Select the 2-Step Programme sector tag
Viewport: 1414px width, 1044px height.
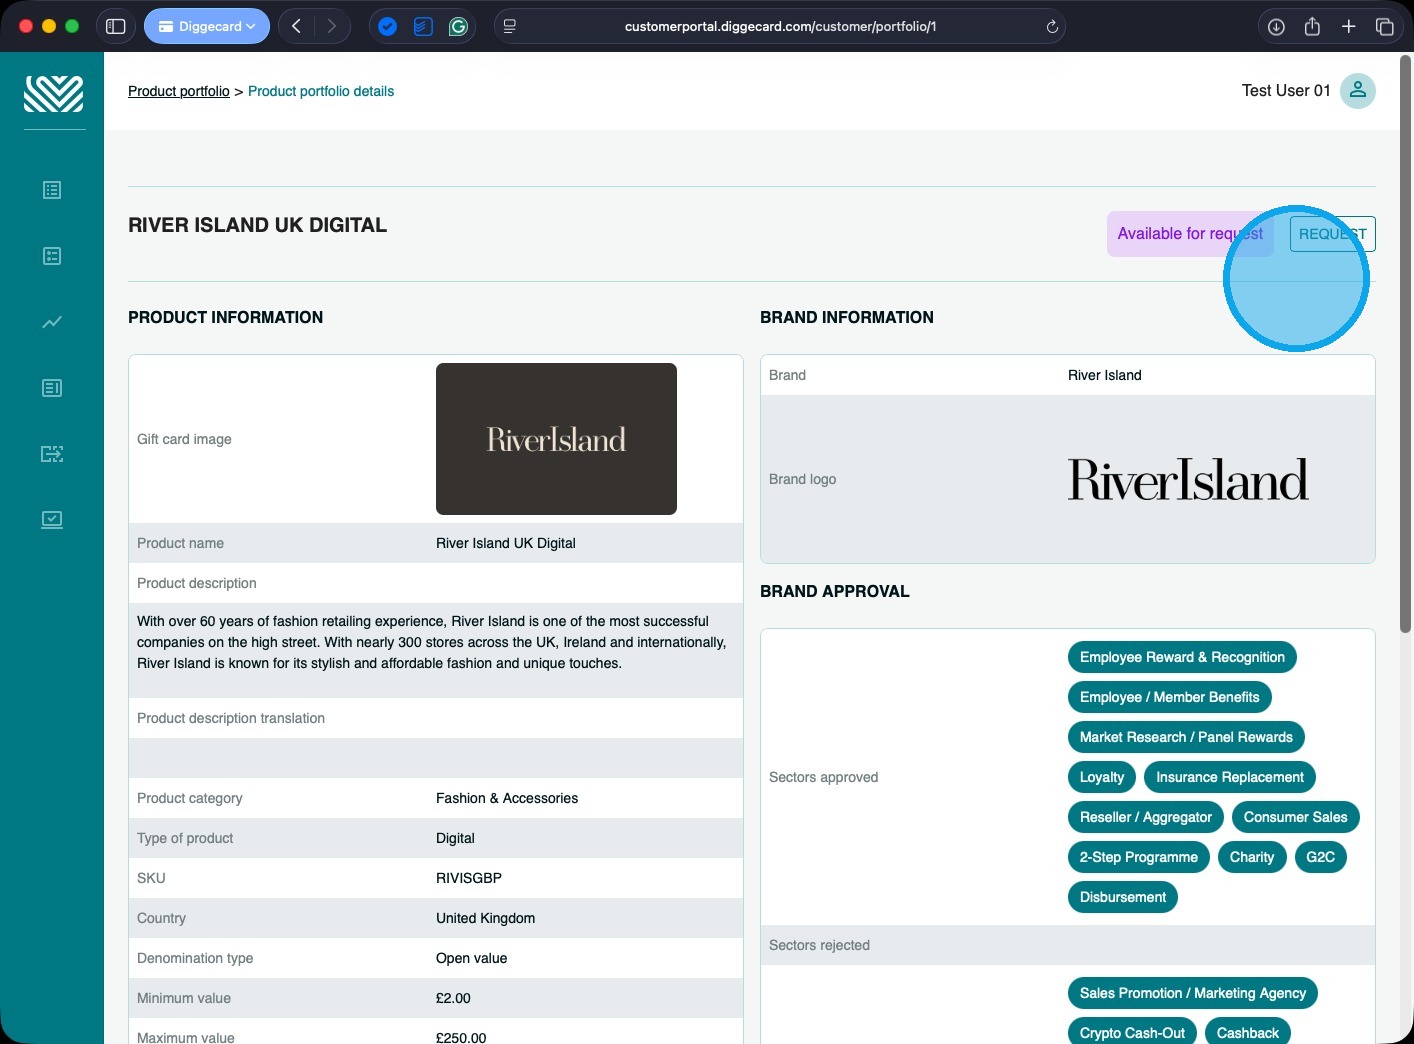click(x=1139, y=857)
